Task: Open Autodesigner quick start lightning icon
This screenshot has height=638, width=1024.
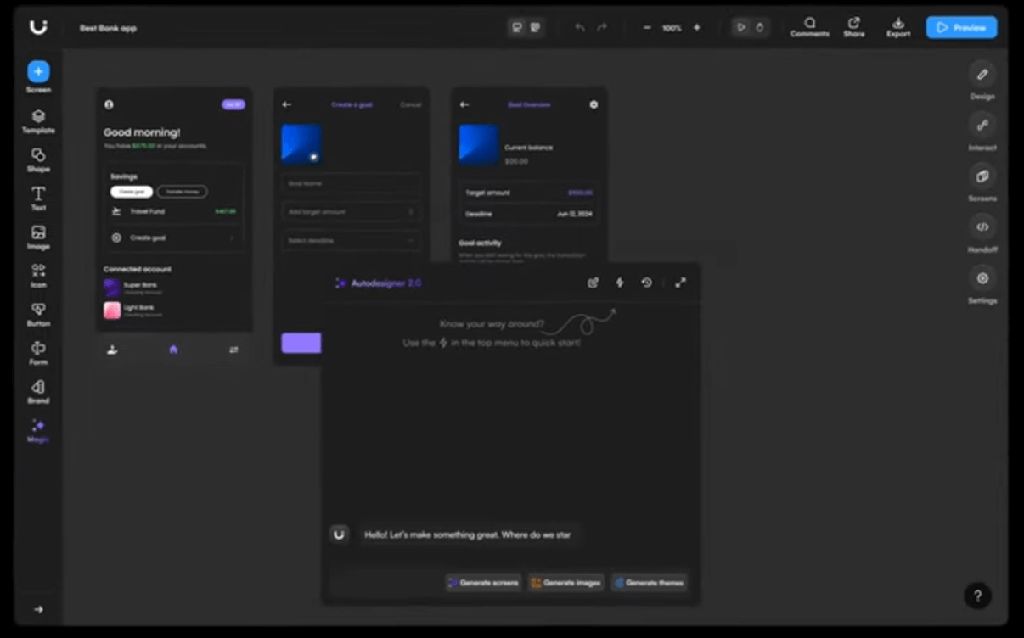Action: (x=619, y=283)
